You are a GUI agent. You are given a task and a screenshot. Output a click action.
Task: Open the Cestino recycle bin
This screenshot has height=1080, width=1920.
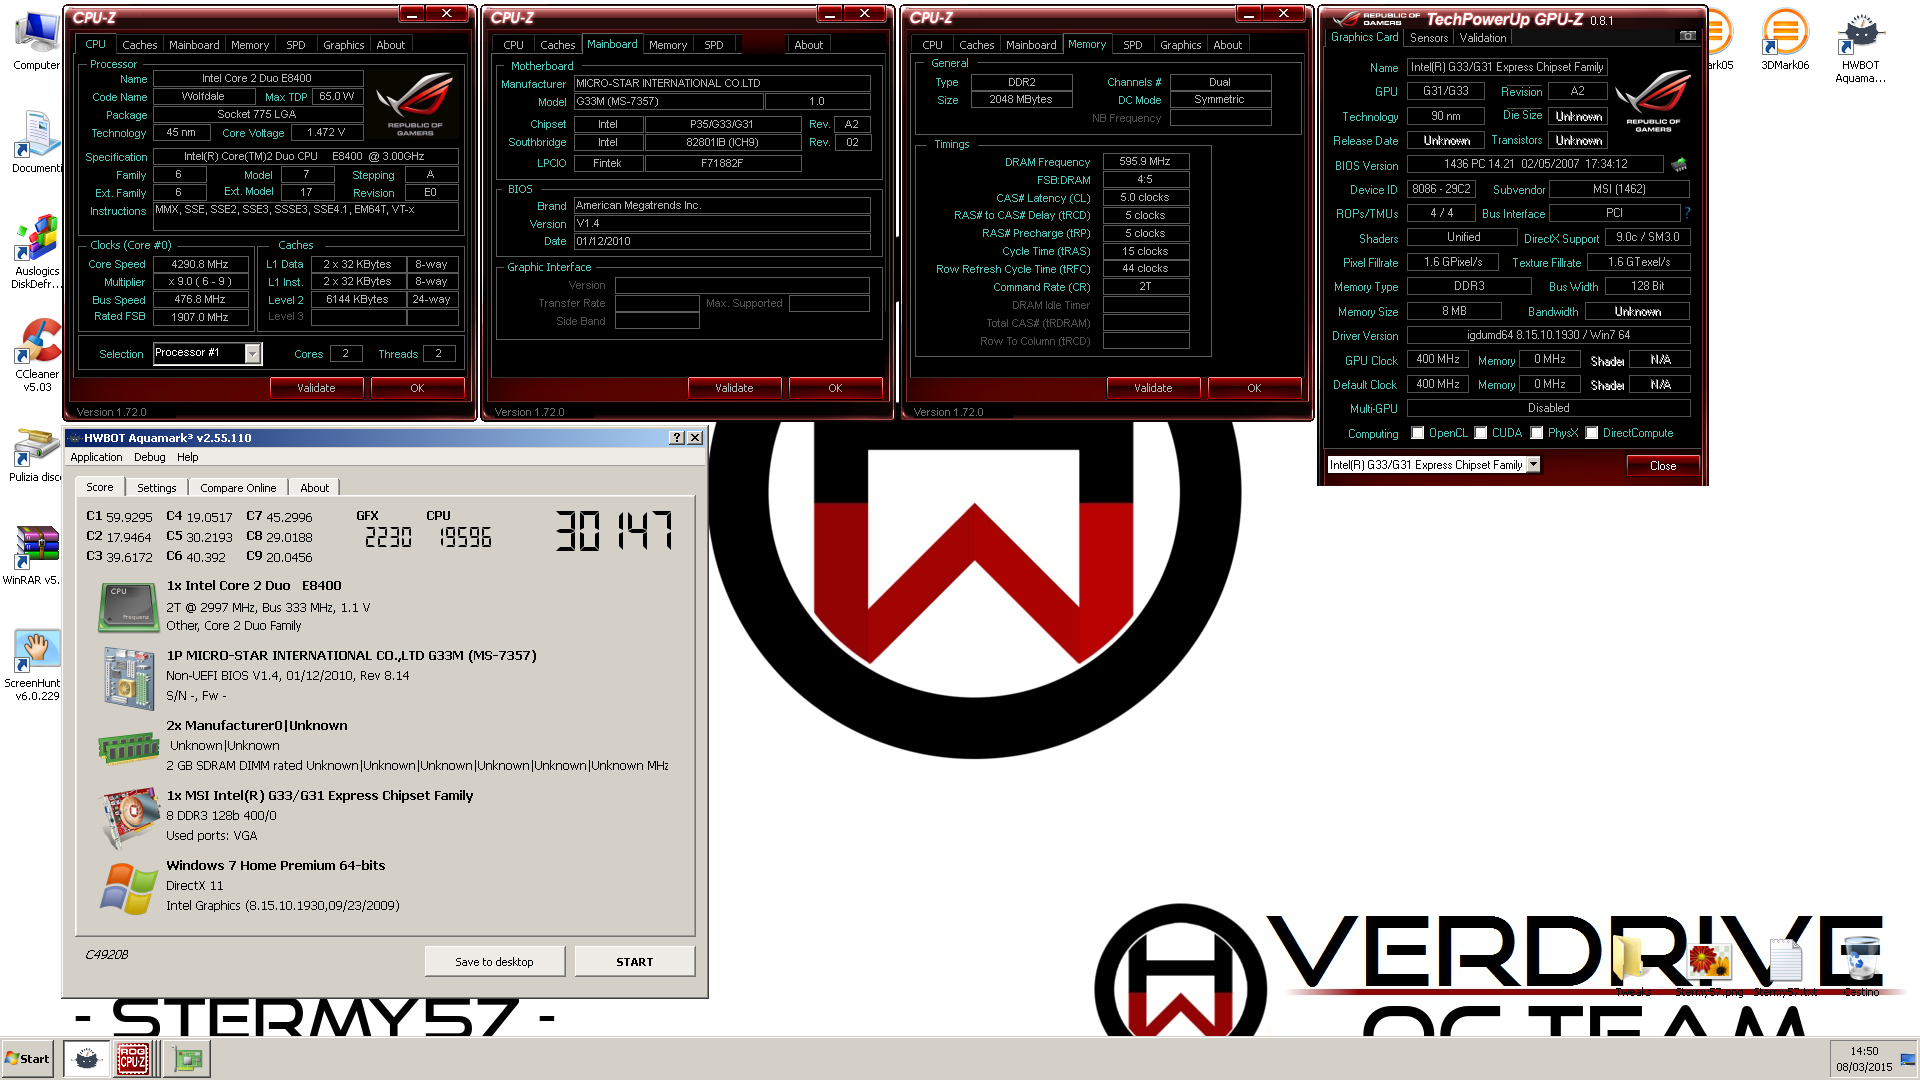click(x=1861, y=966)
